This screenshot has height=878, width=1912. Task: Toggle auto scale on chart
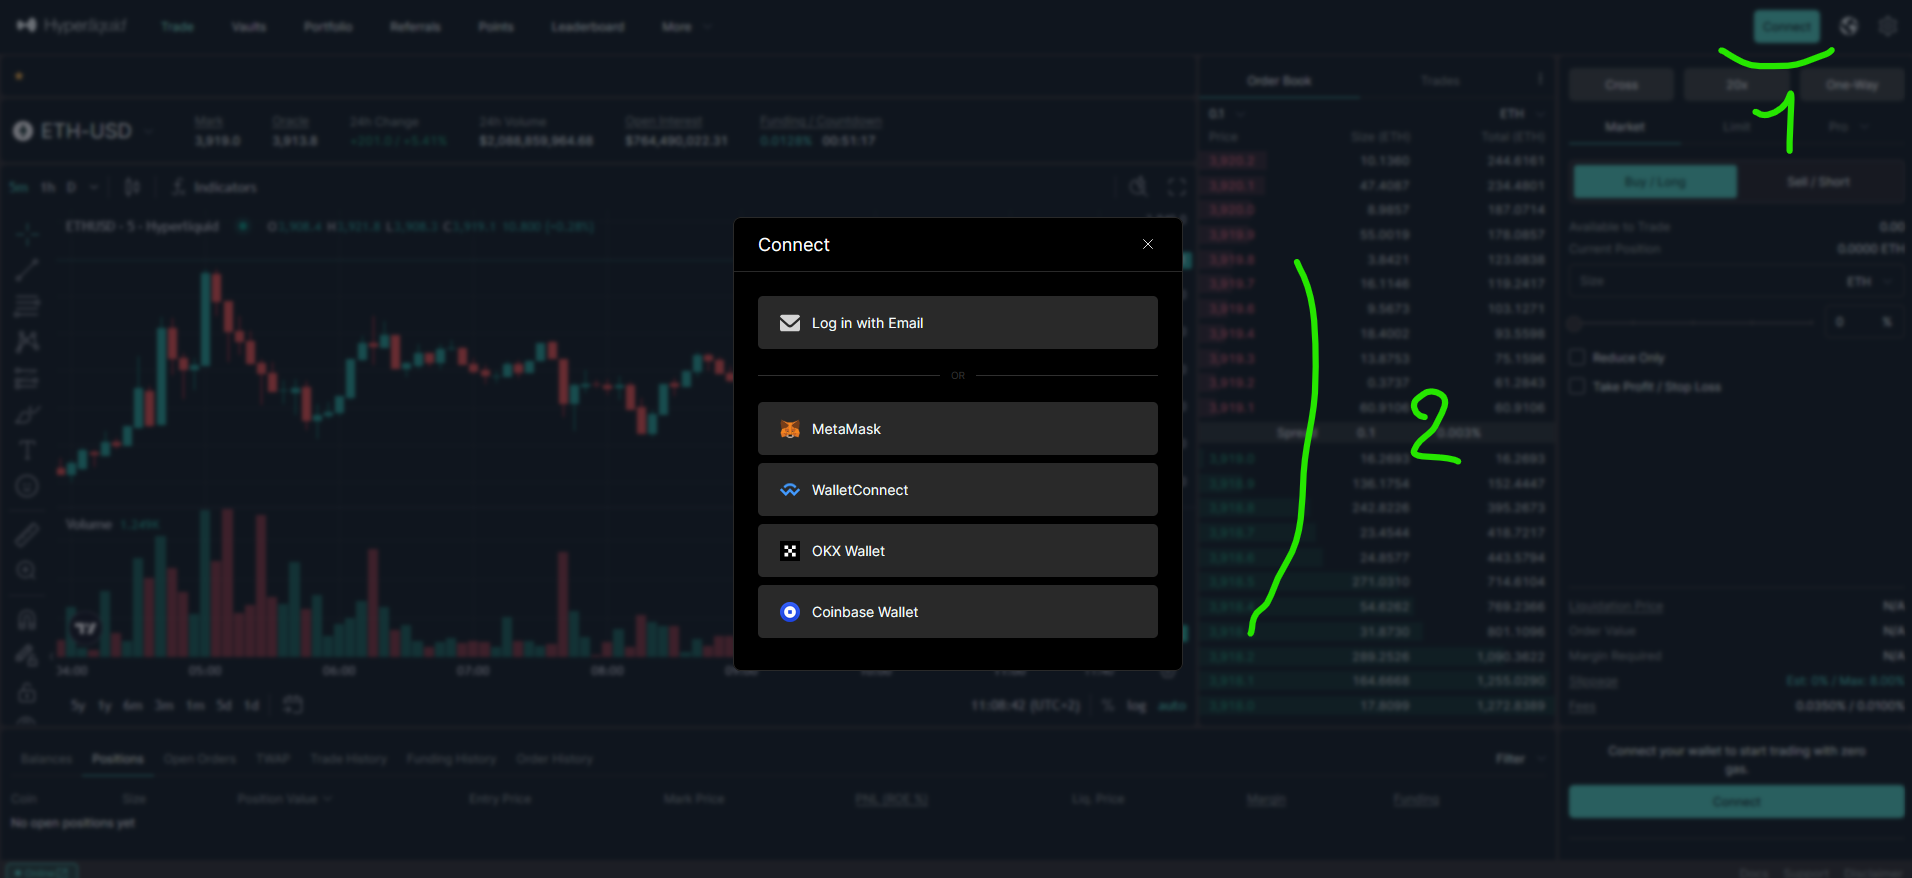point(1171,706)
